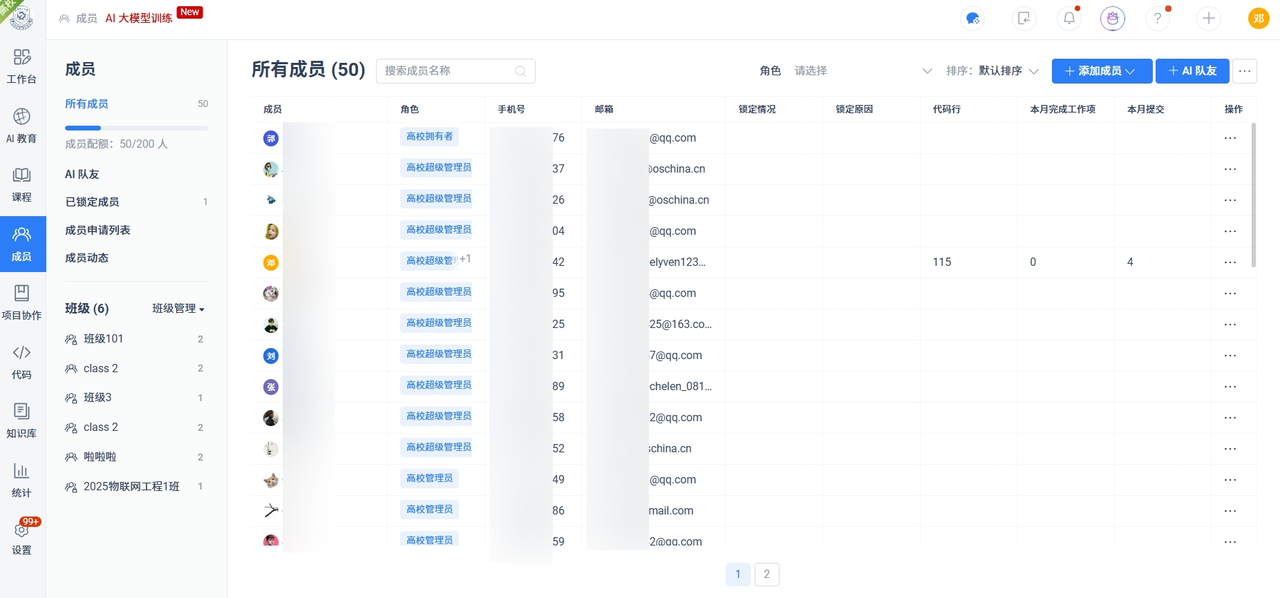Click the AI 队友 button
1280x598 pixels.
pos(1192,71)
